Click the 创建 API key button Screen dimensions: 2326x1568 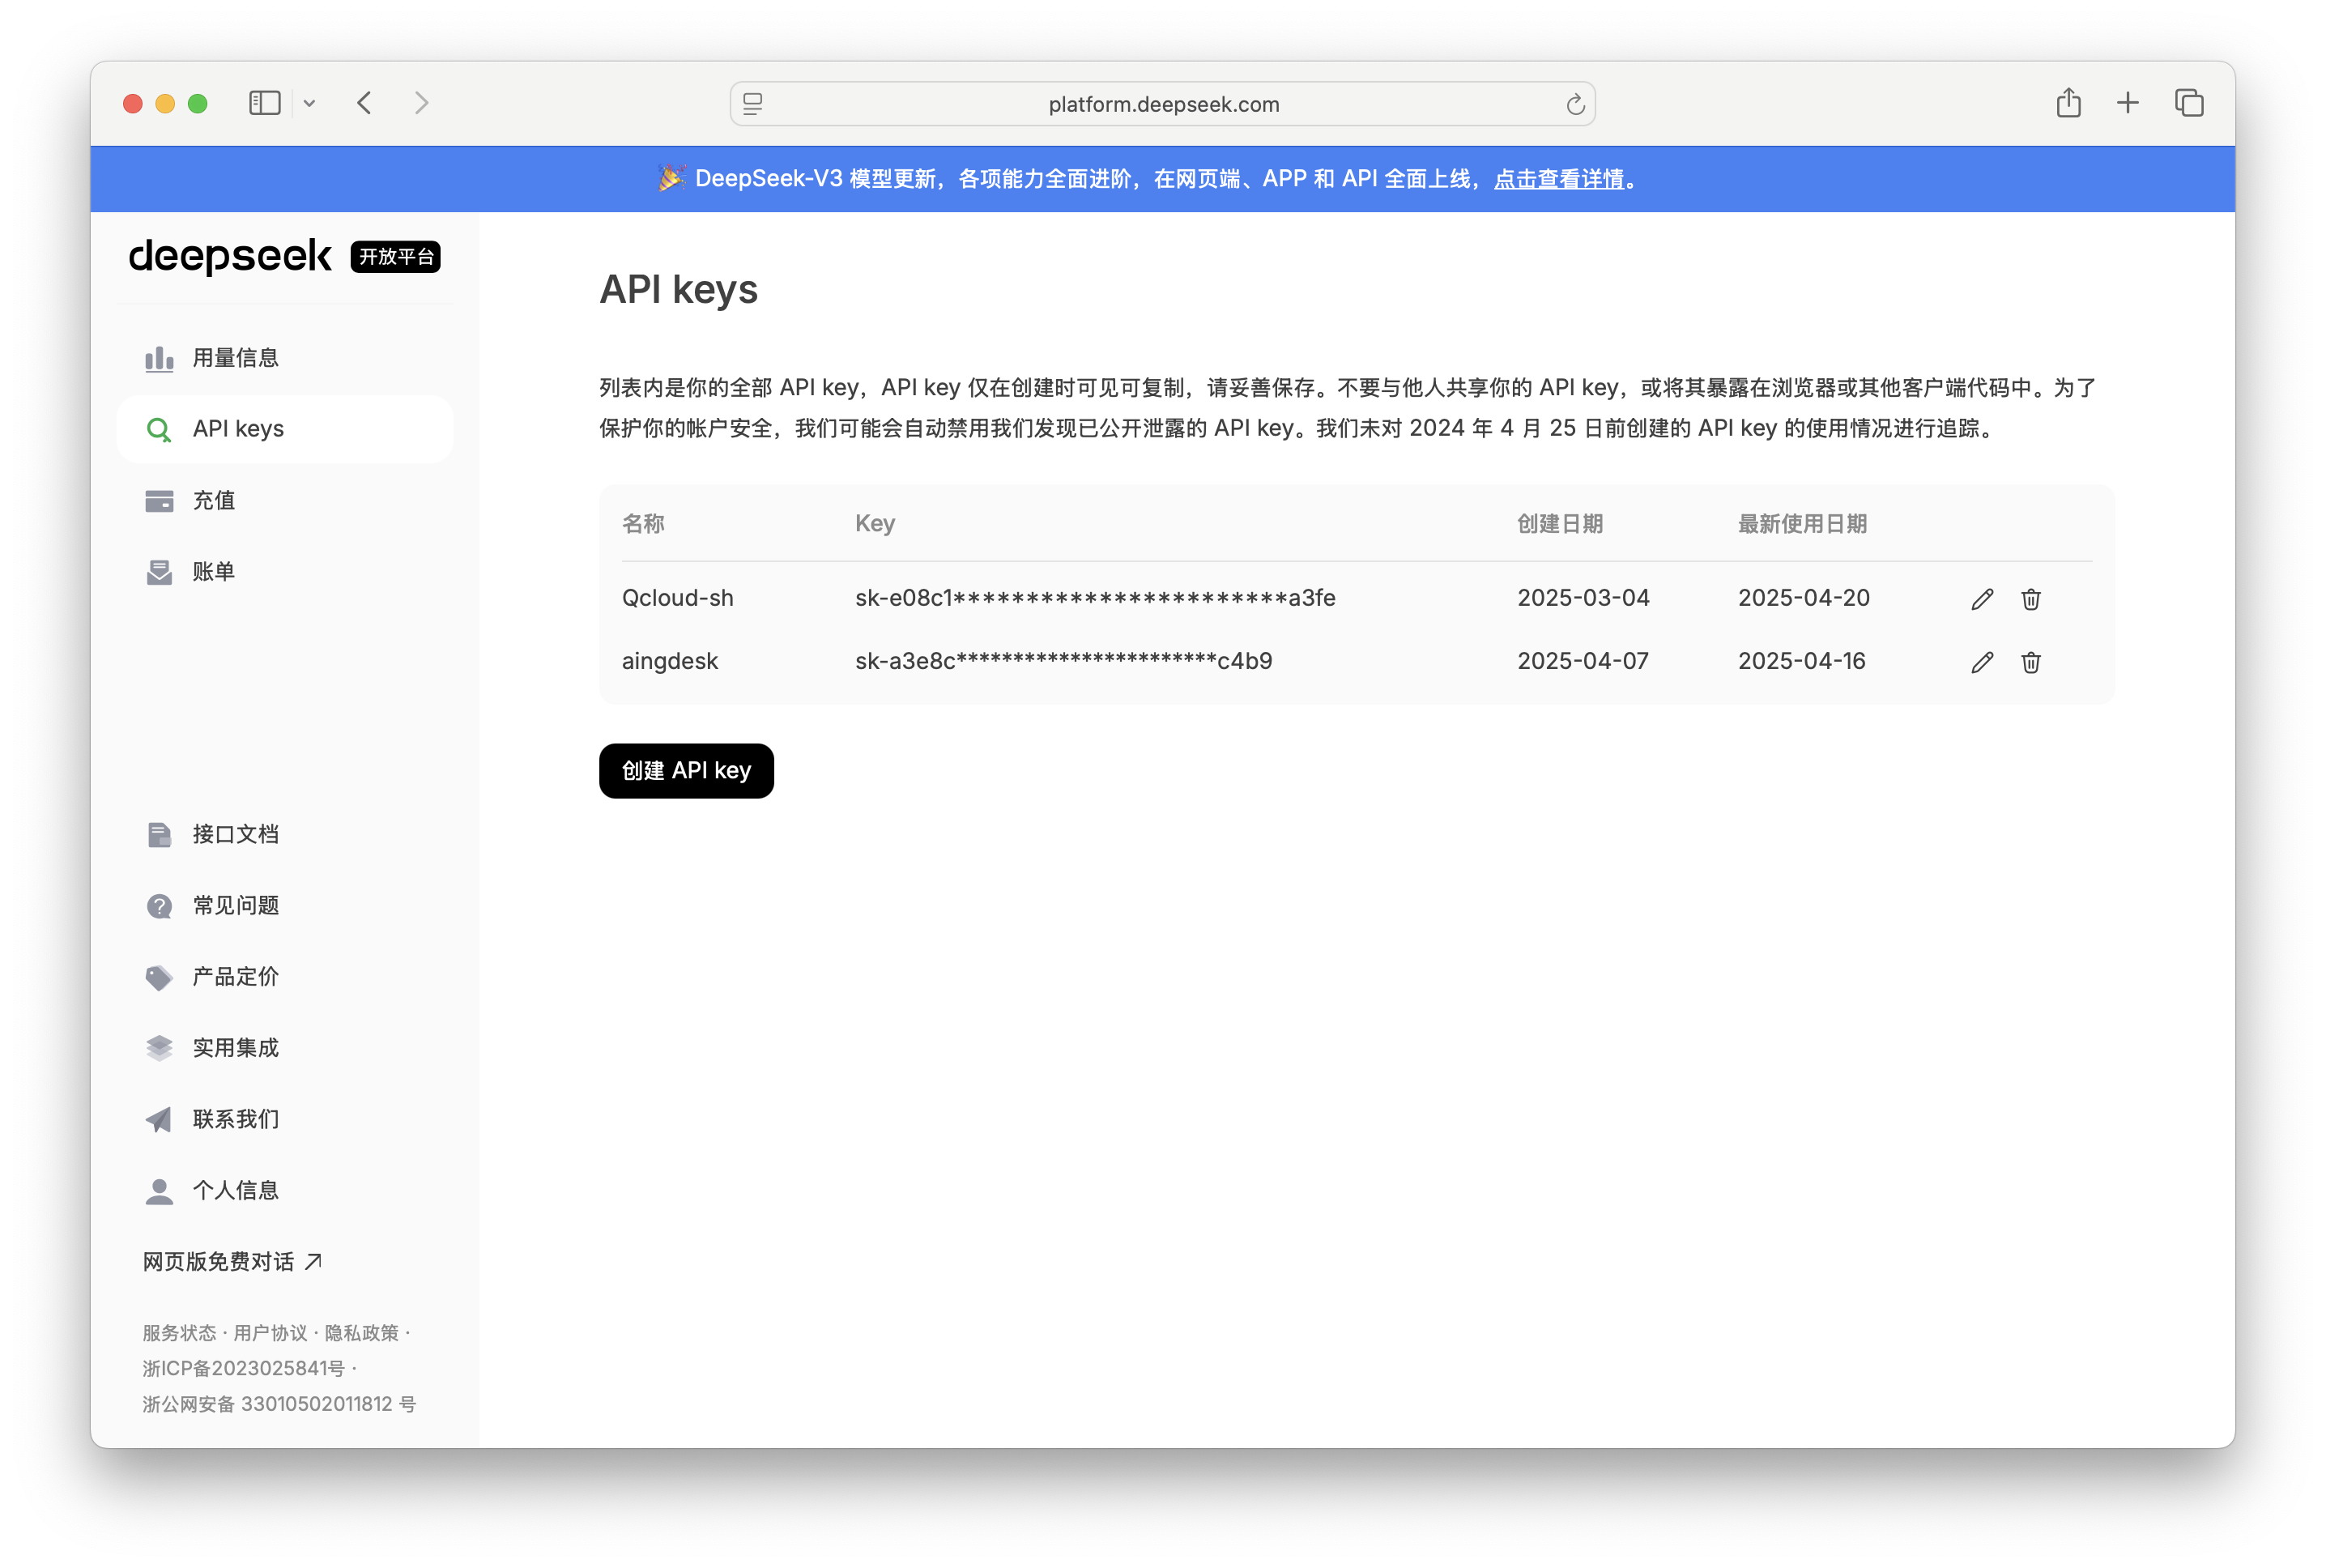coord(686,770)
